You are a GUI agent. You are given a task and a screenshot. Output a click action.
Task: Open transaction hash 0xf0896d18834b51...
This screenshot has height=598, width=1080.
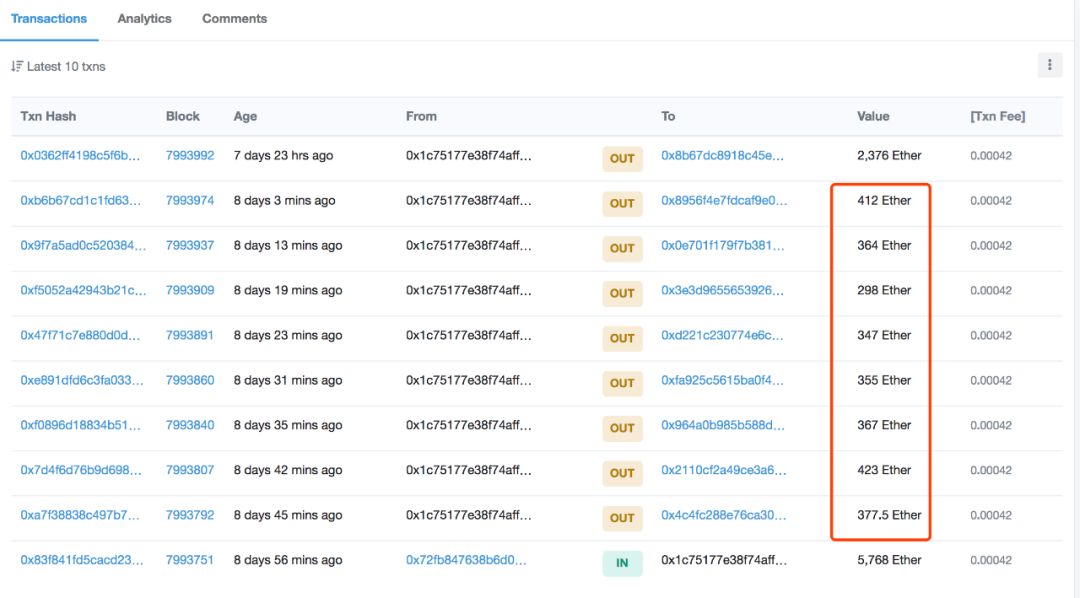point(81,425)
